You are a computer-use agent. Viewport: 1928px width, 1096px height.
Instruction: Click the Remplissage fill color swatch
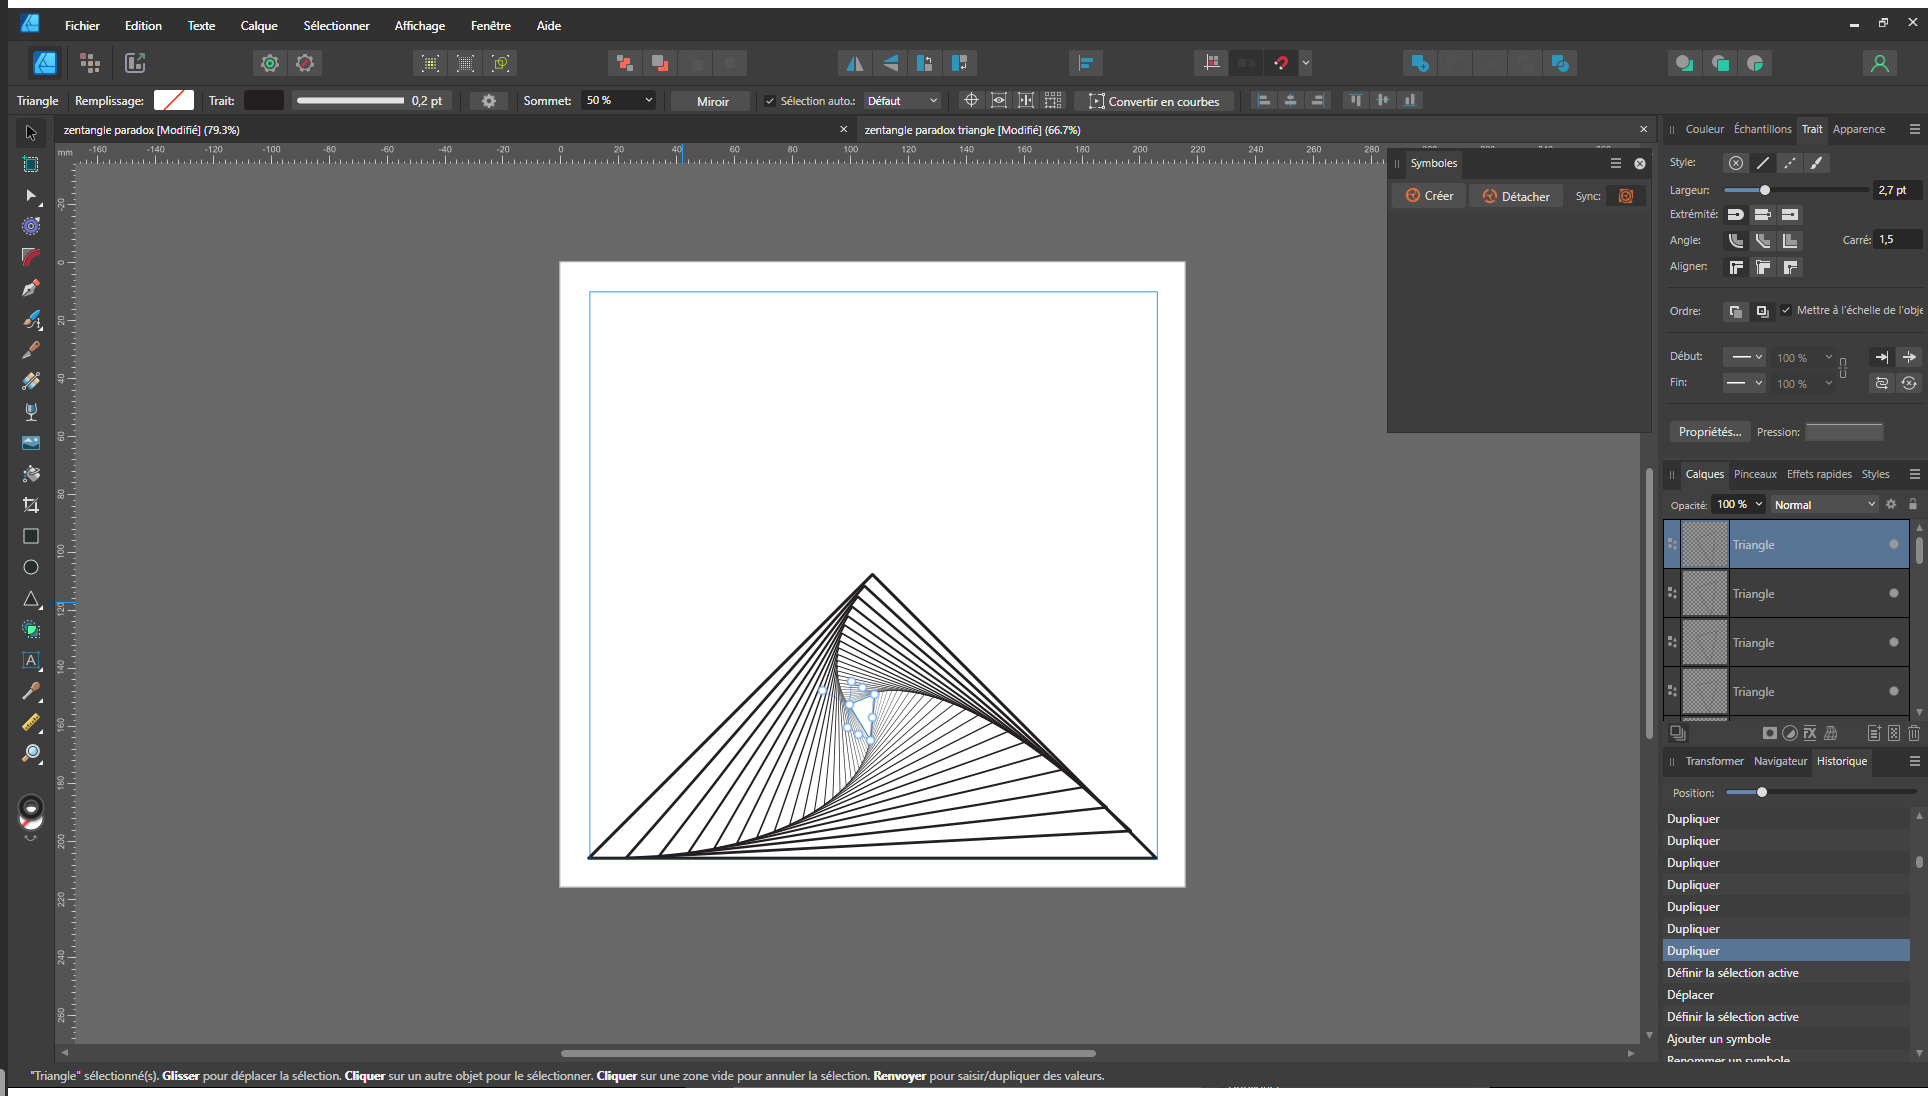(173, 101)
